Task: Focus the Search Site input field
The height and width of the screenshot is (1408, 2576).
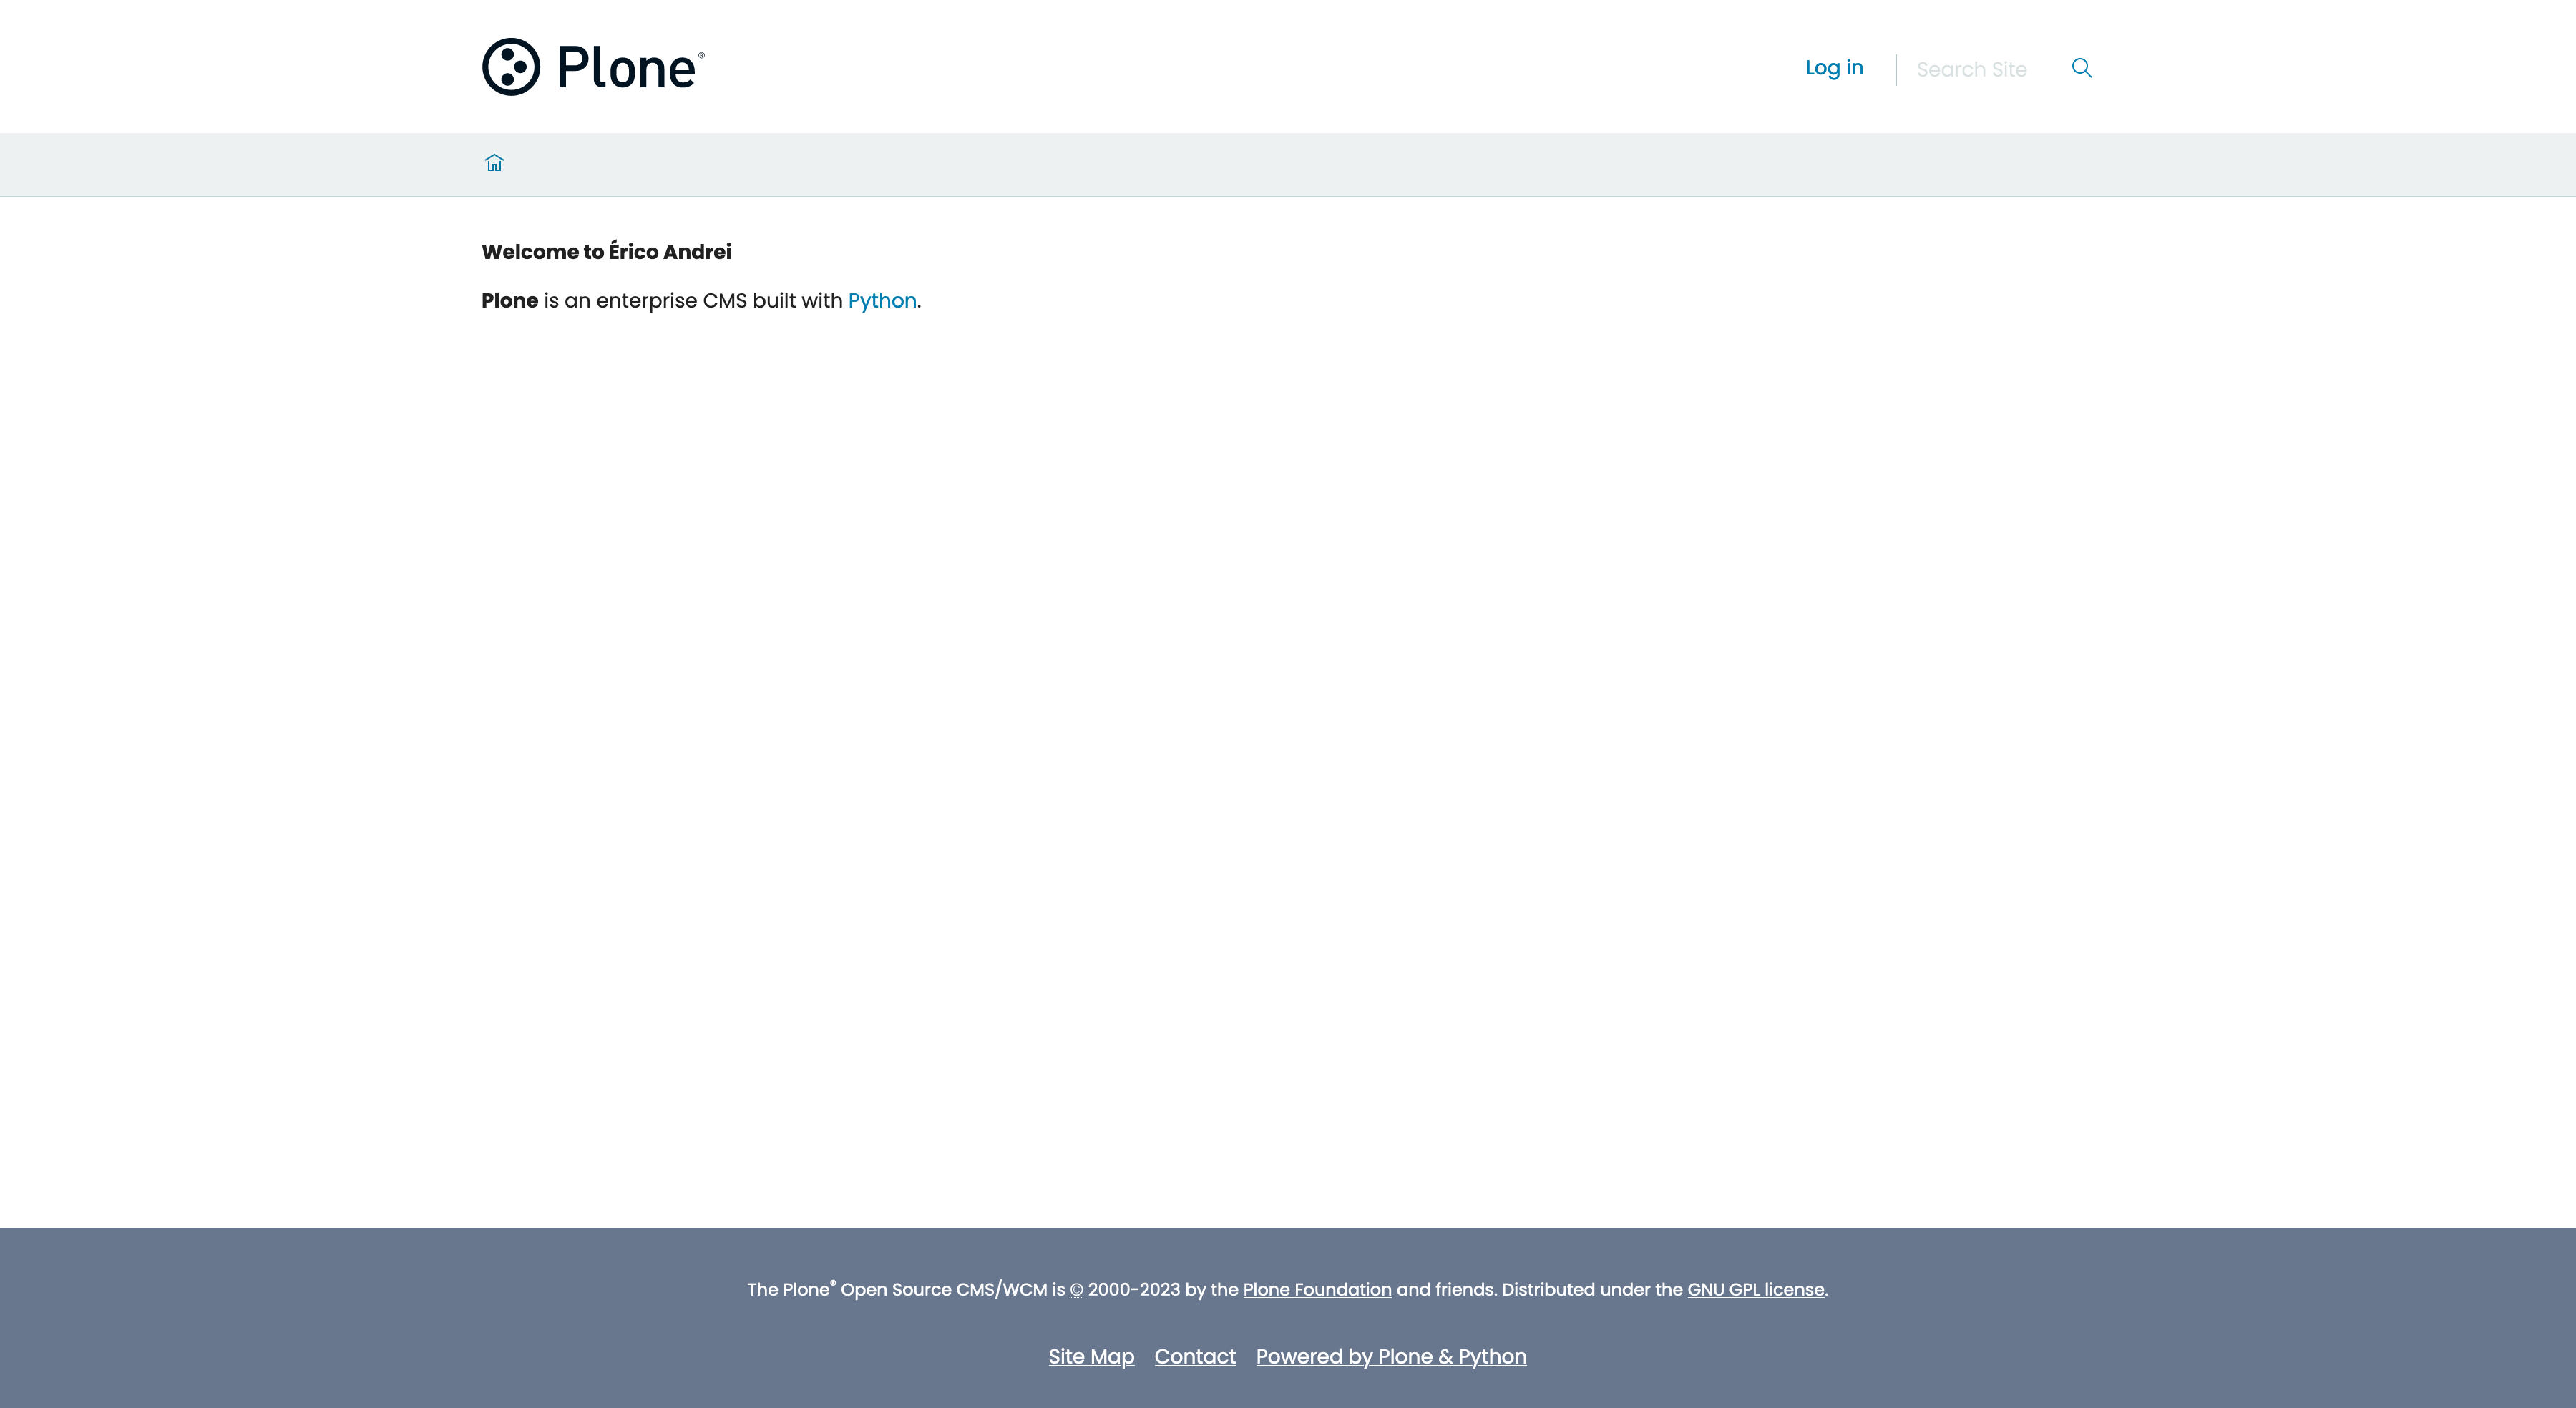Action: 1983,69
